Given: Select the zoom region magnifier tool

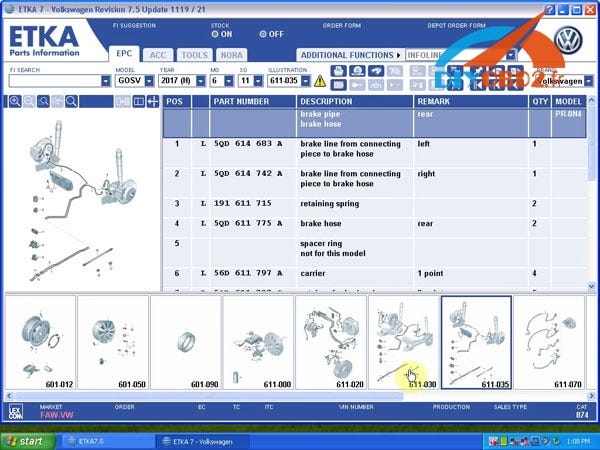Looking at the screenshot, I should coord(43,101).
